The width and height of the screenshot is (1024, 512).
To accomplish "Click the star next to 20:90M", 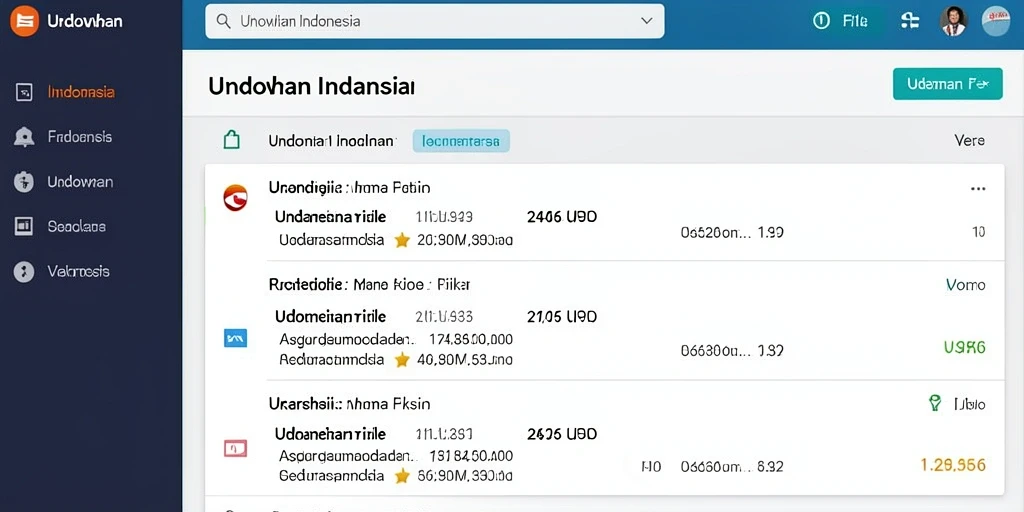I will click(402, 240).
